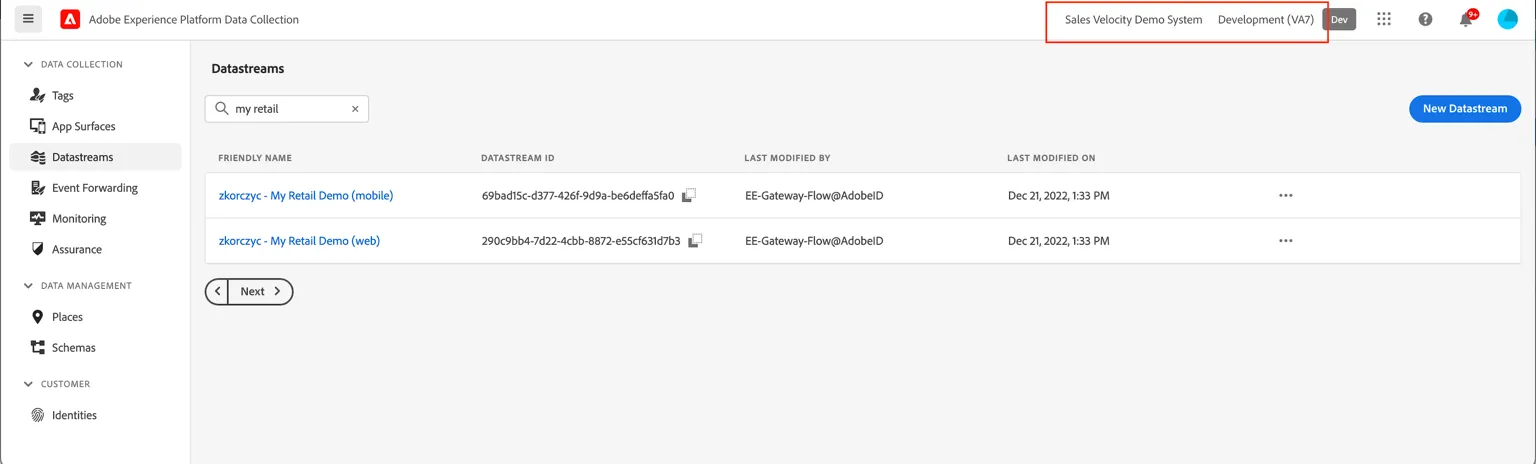The height and width of the screenshot is (464, 1536).
Task: Go to Event Forwarding in sidebar
Action: tap(95, 188)
